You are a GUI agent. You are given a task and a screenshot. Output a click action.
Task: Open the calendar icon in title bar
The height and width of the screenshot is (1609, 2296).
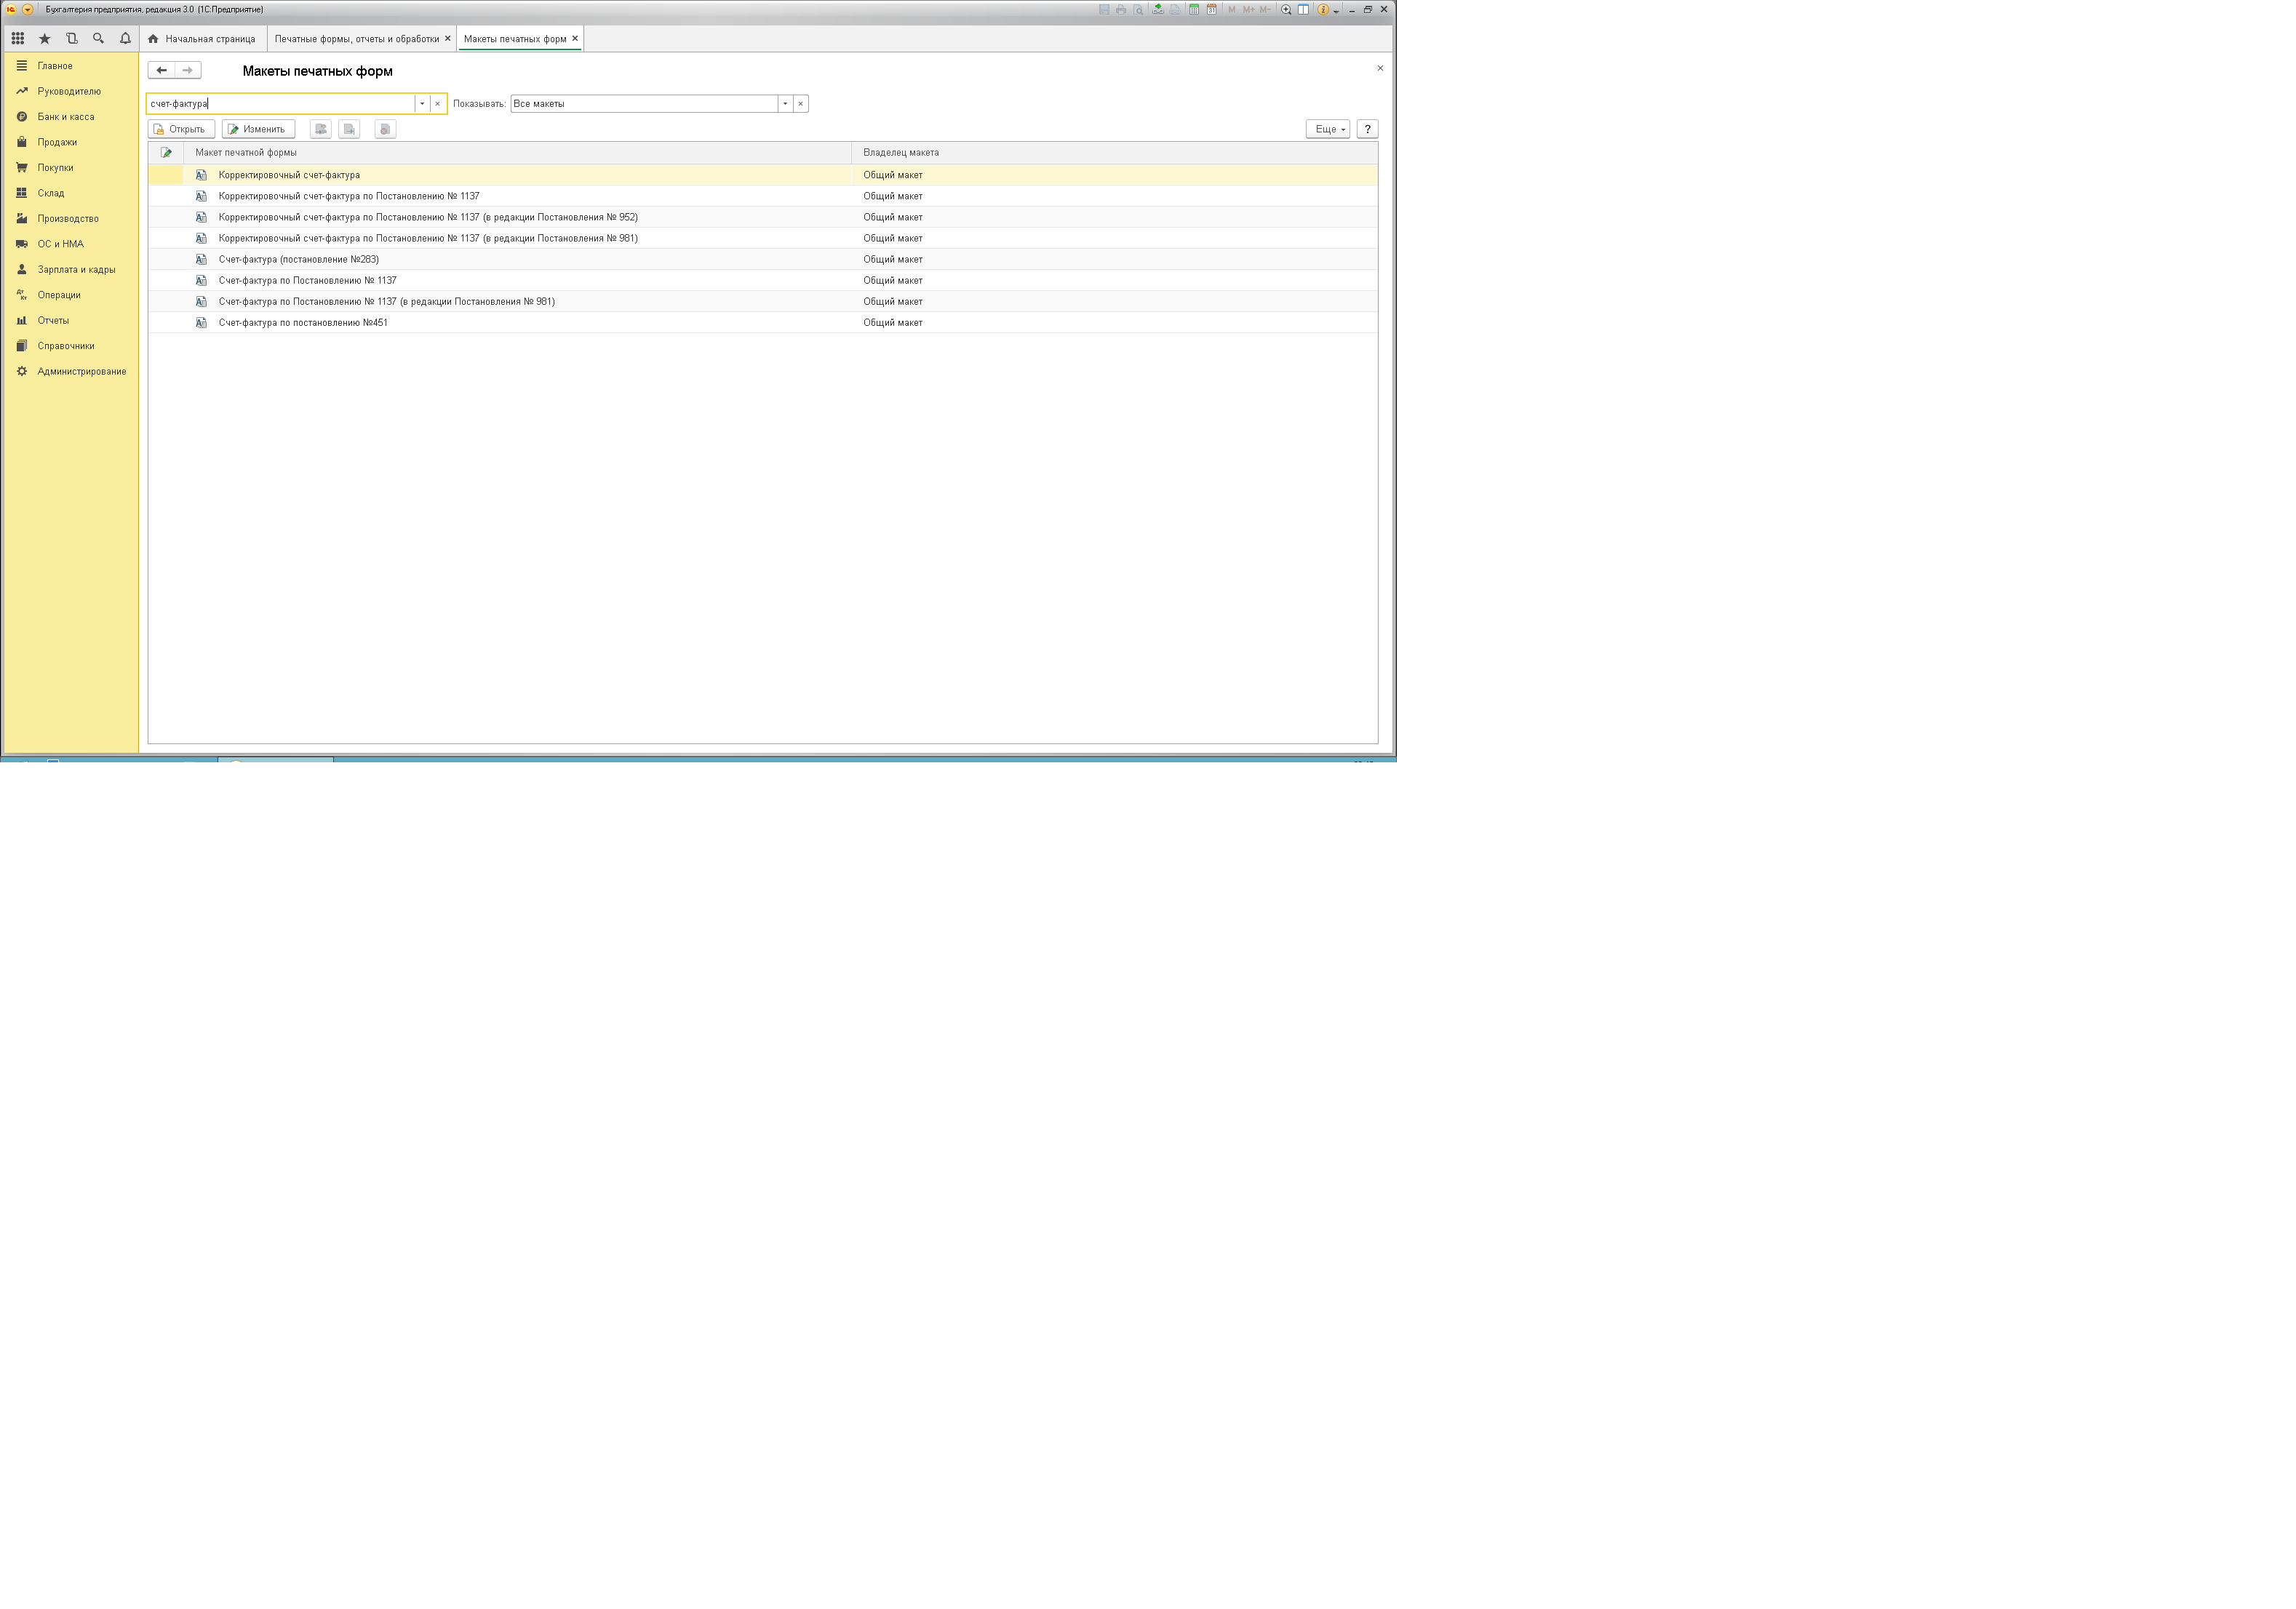(1212, 10)
